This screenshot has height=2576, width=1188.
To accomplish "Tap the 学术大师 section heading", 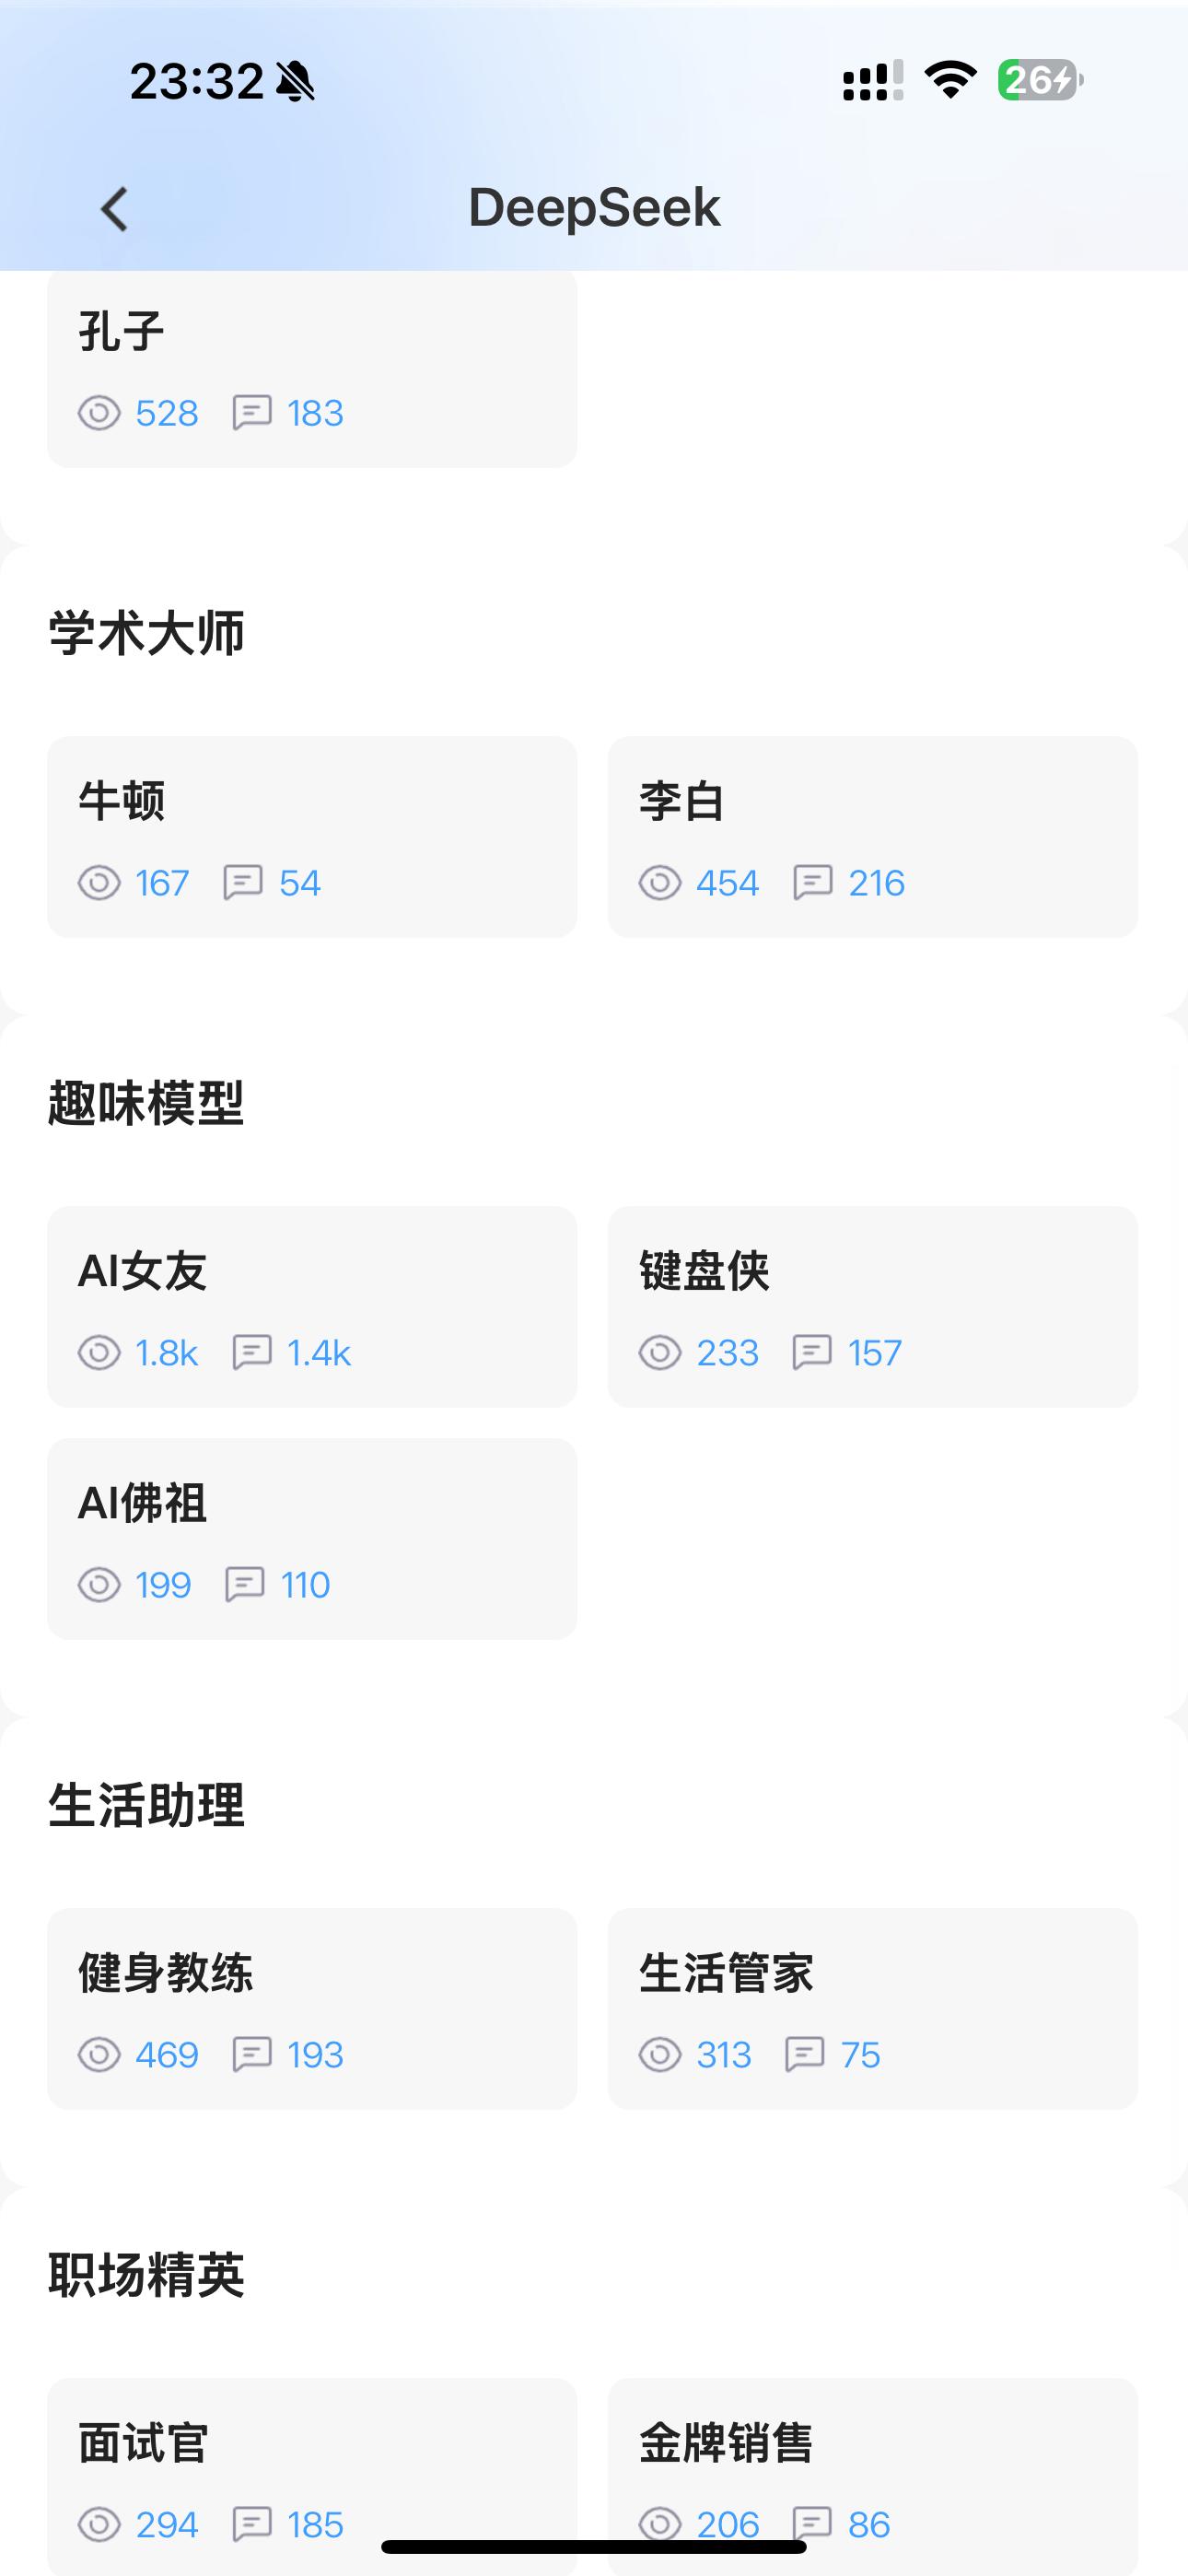I will tap(146, 634).
